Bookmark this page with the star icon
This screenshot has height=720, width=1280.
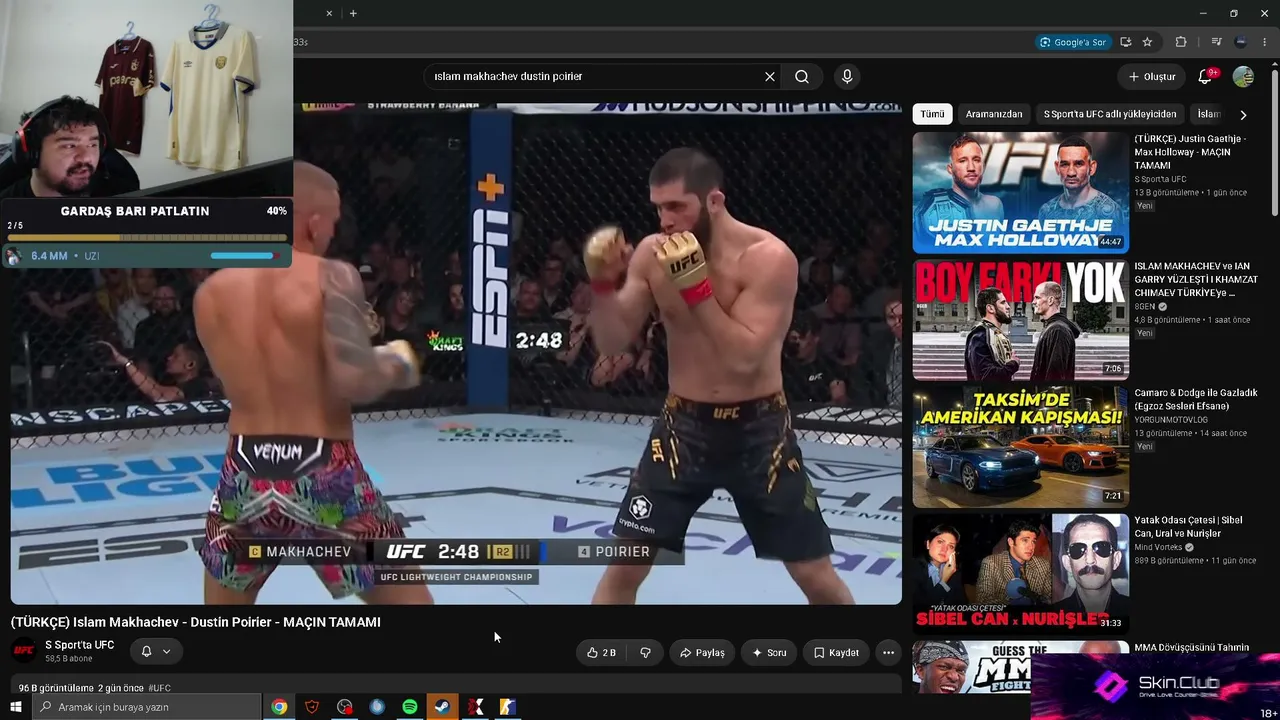coord(1147,42)
